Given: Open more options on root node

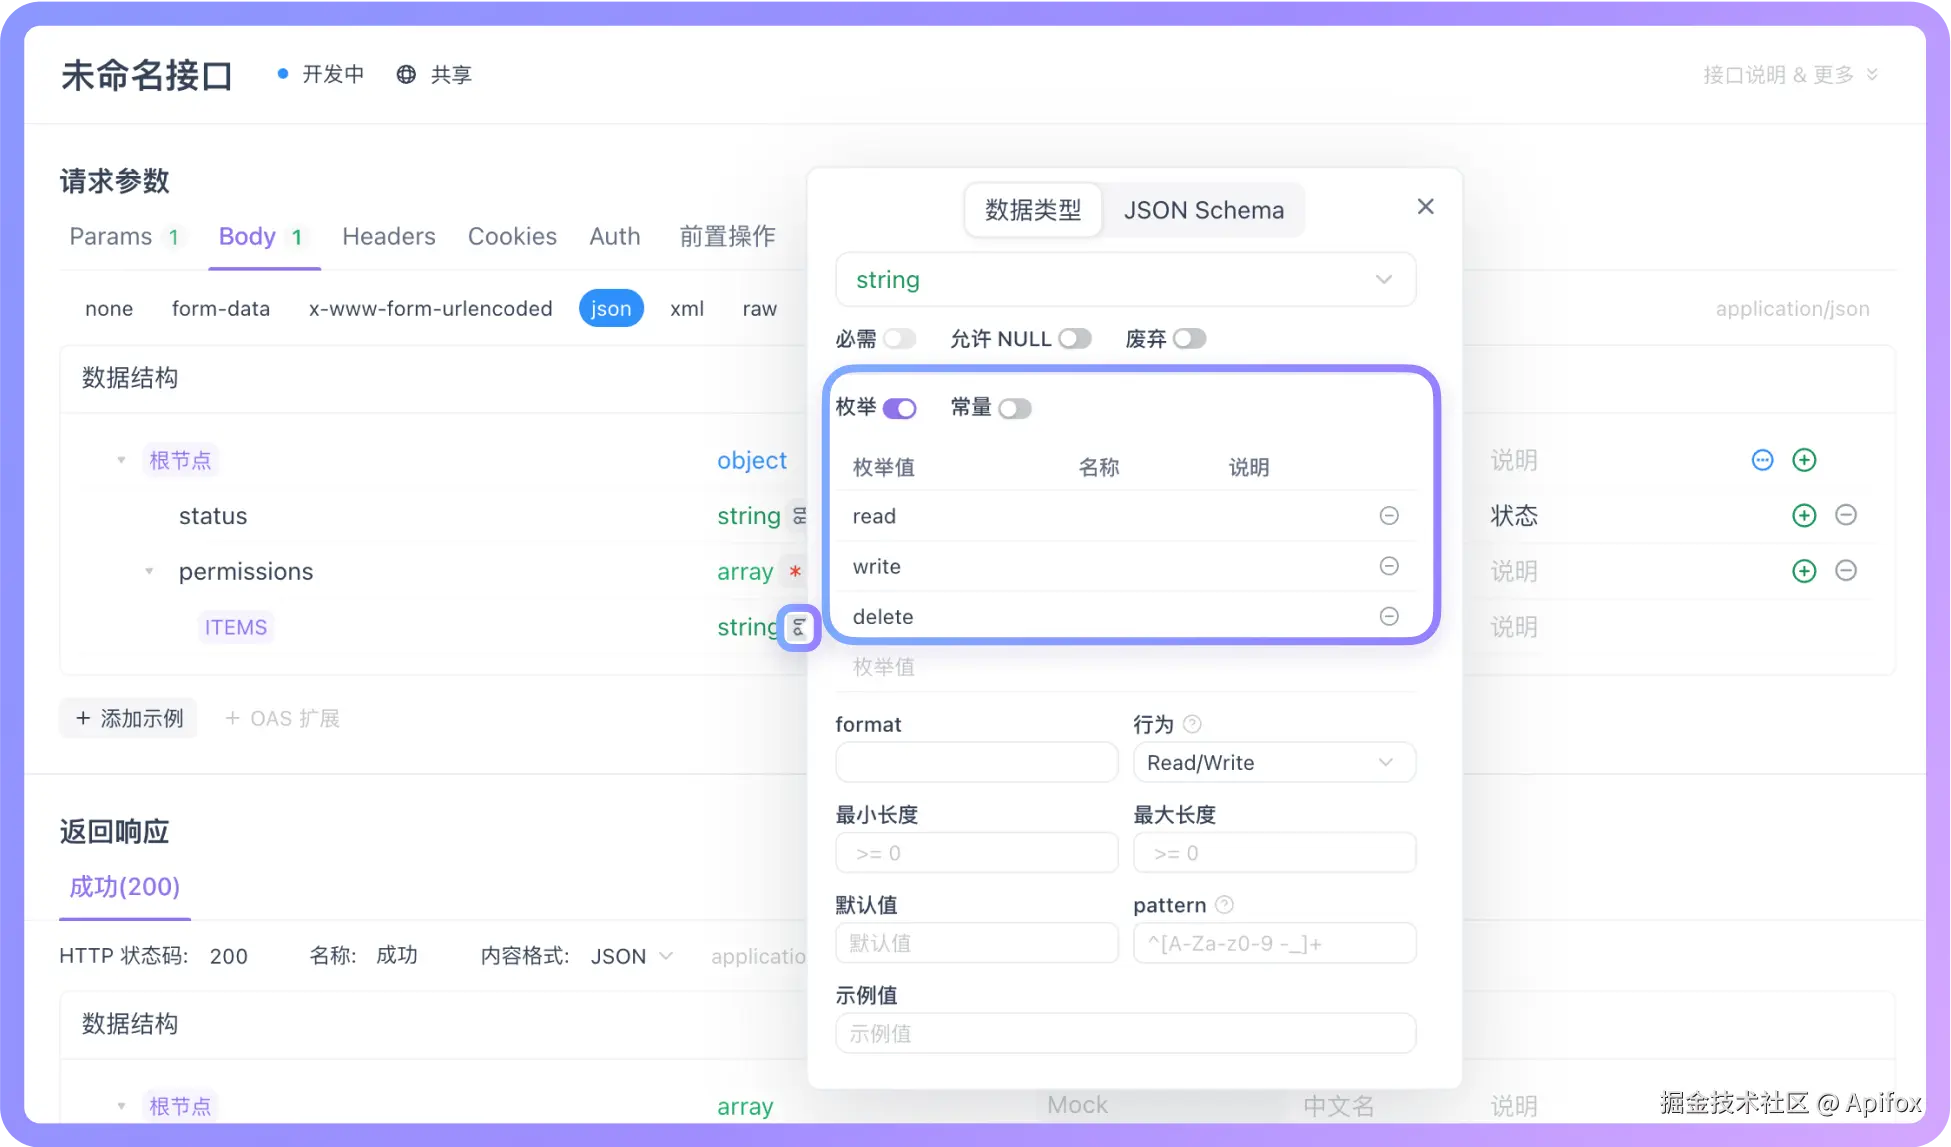Looking at the screenshot, I should (x=1762, y=460).
